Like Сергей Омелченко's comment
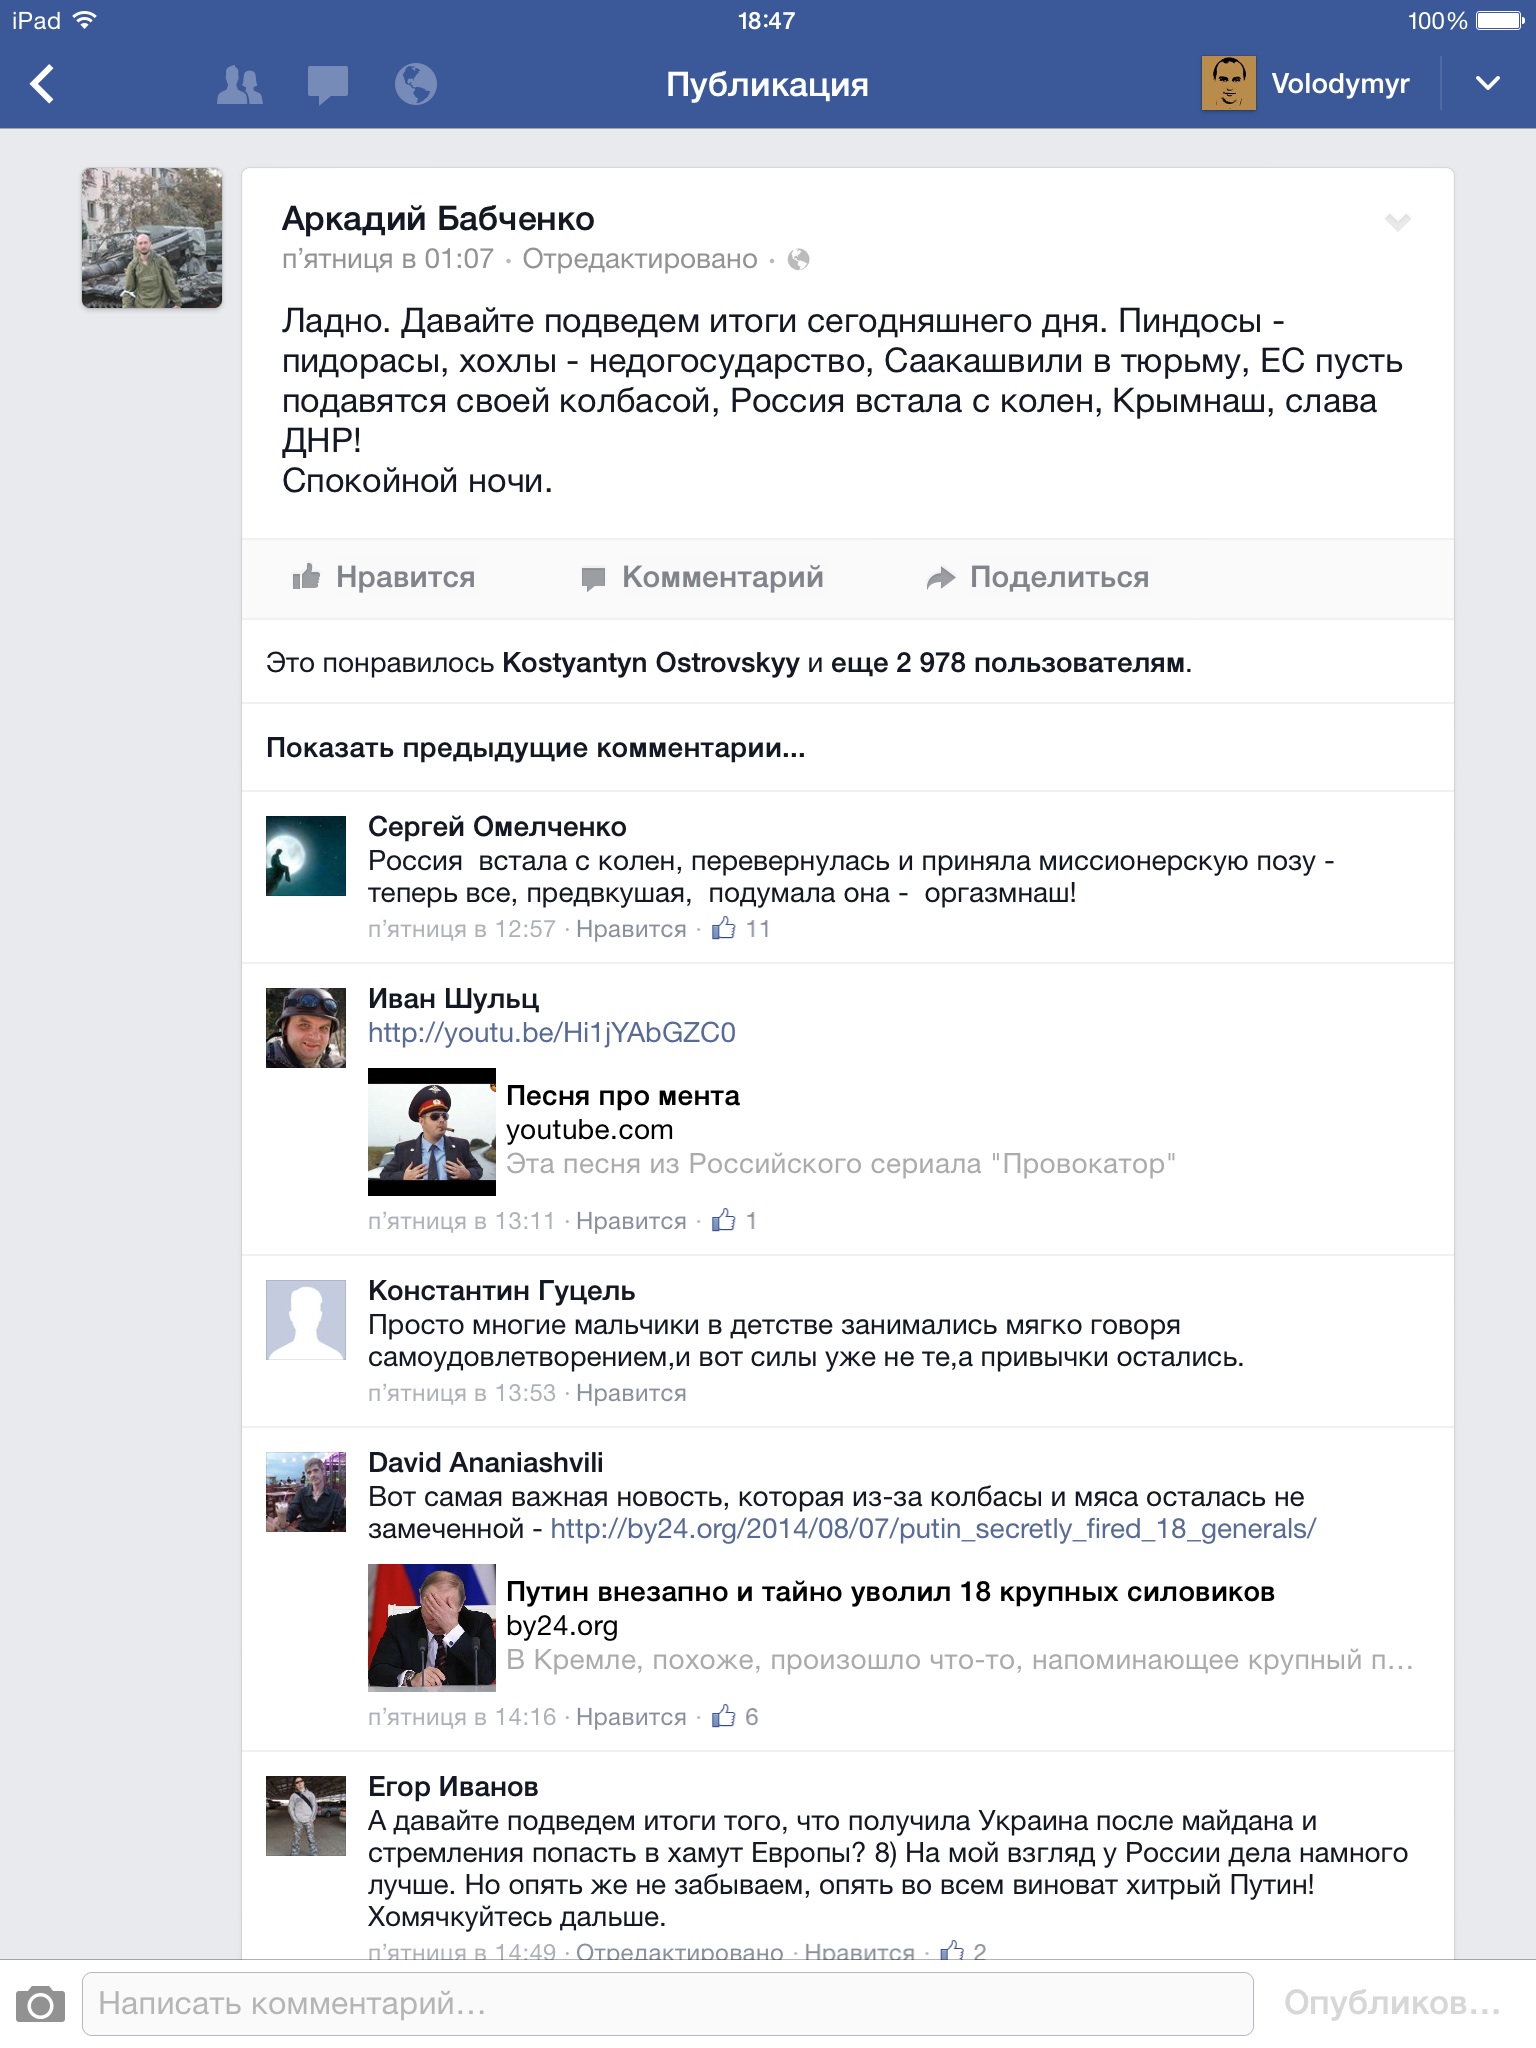1536x2048 pixels. [631, 929]
